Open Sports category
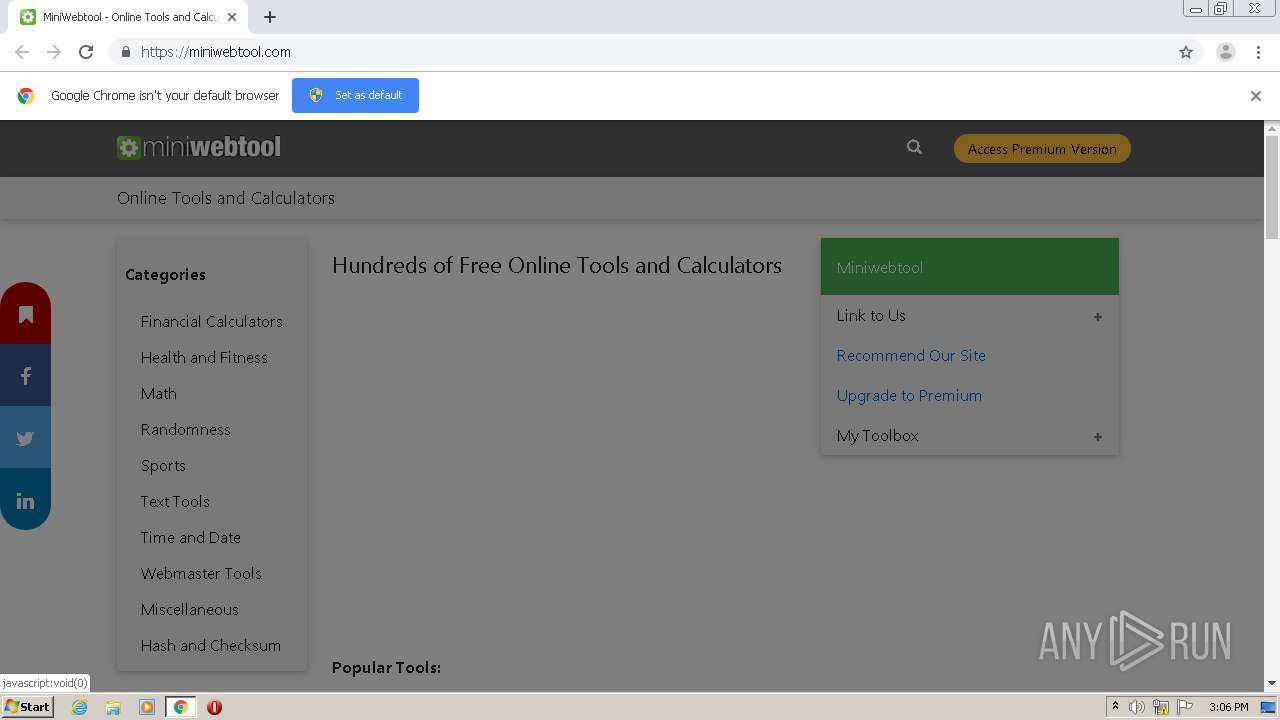Viewport: 1280px width, 720px height. (163, 466)
